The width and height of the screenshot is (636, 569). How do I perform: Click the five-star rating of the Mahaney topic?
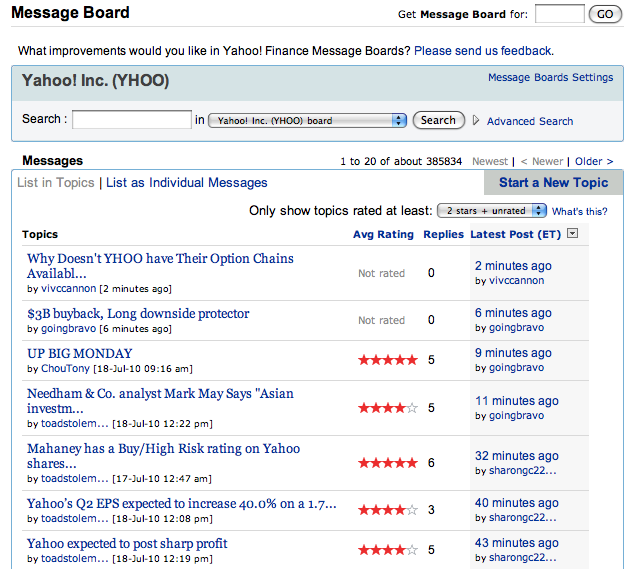point(388,463)
